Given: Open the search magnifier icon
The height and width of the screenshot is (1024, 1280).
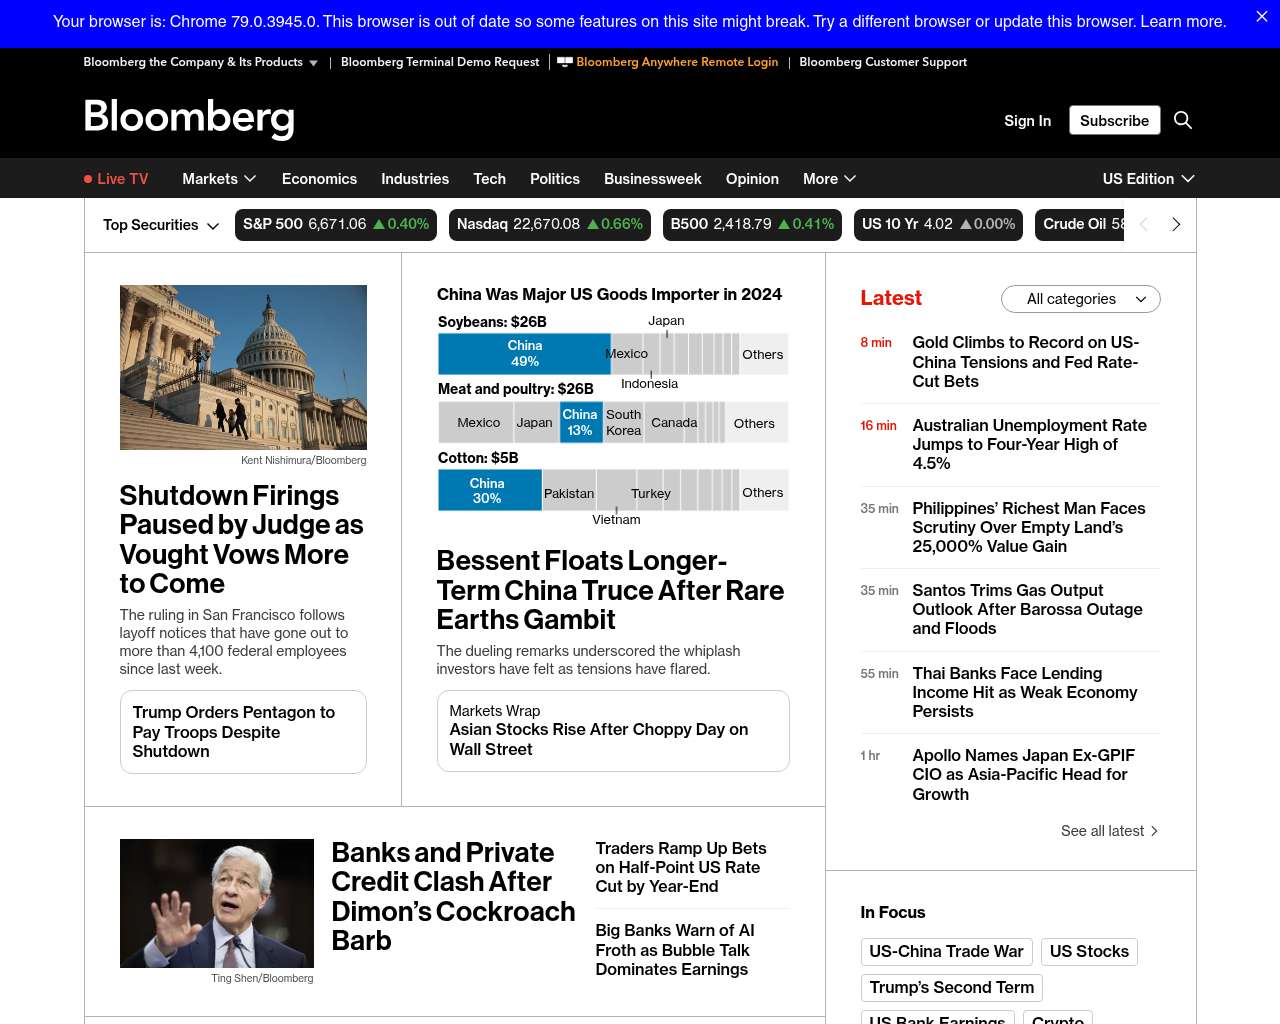Looking at the screenshot, I should tap(1183, 120).
